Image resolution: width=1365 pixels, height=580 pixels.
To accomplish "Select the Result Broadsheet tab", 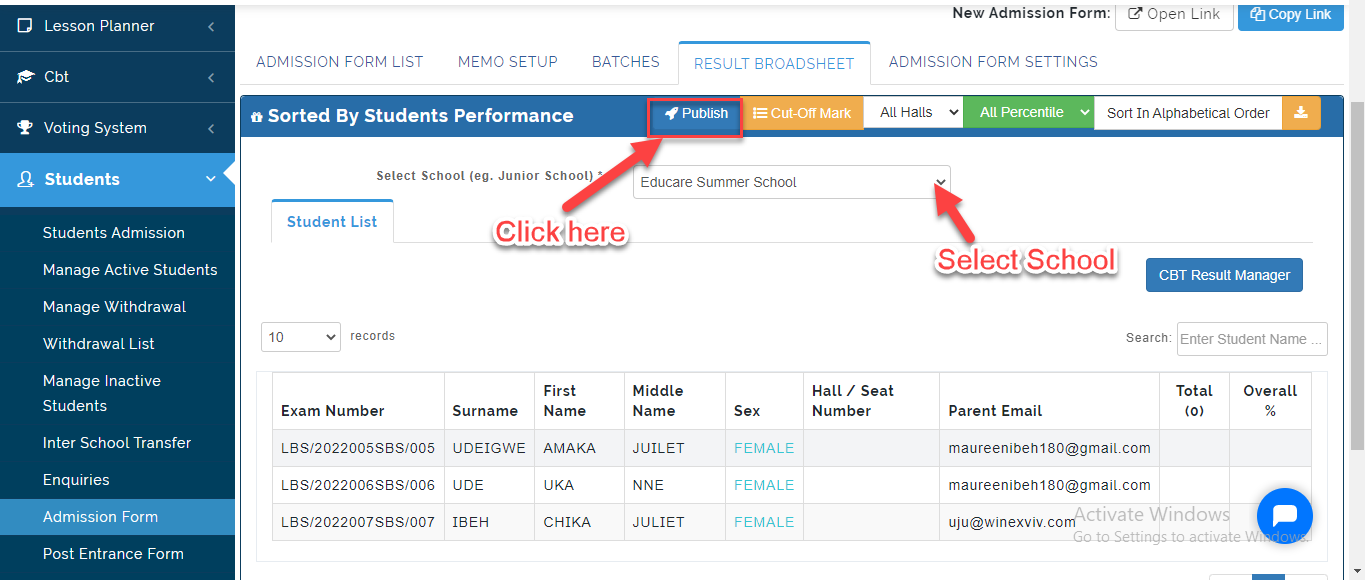I will (x=774, y=63).
